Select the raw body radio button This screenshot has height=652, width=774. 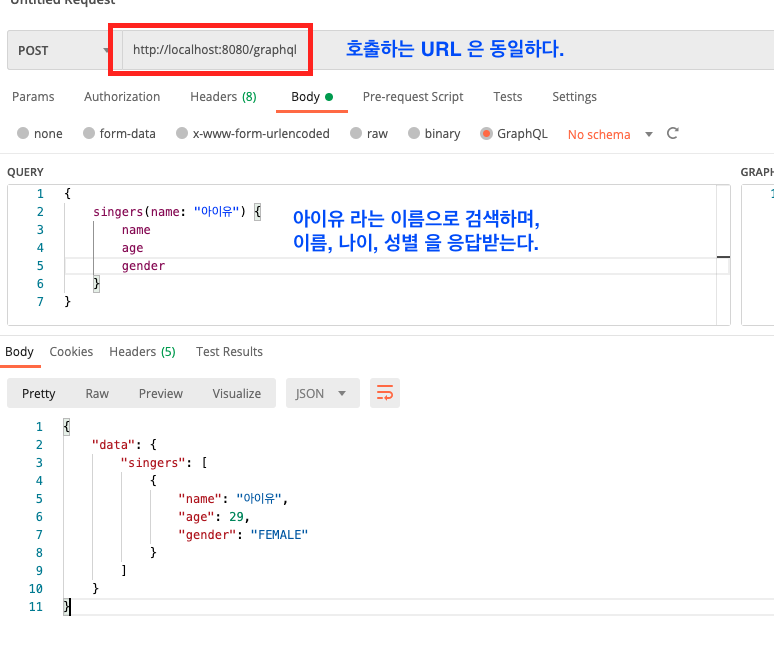(x=356, y=133)
